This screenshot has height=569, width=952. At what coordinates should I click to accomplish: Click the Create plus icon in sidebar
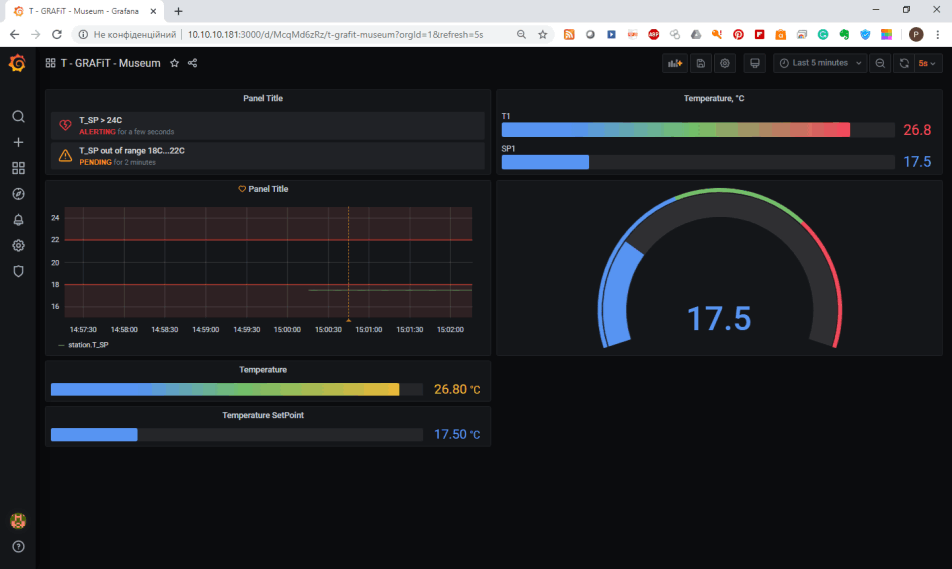pos(18,142)
